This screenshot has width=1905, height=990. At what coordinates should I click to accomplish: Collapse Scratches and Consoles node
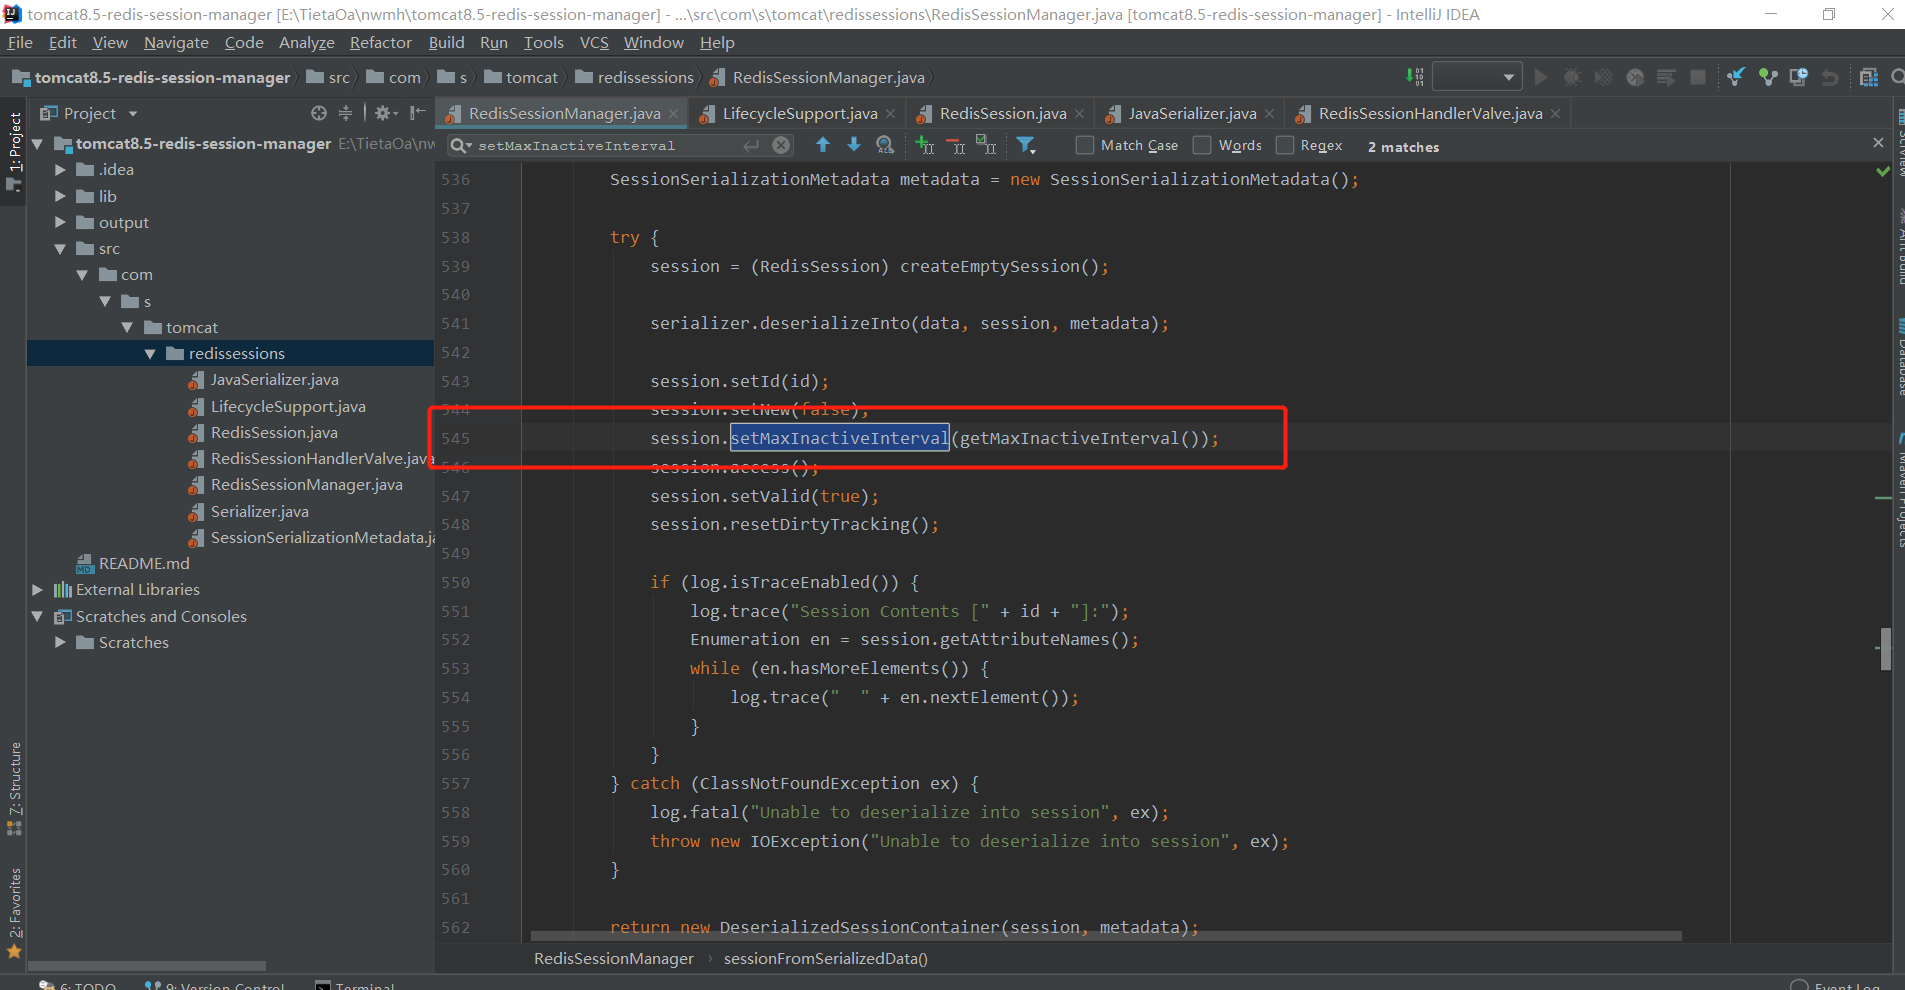coord(38,617)
